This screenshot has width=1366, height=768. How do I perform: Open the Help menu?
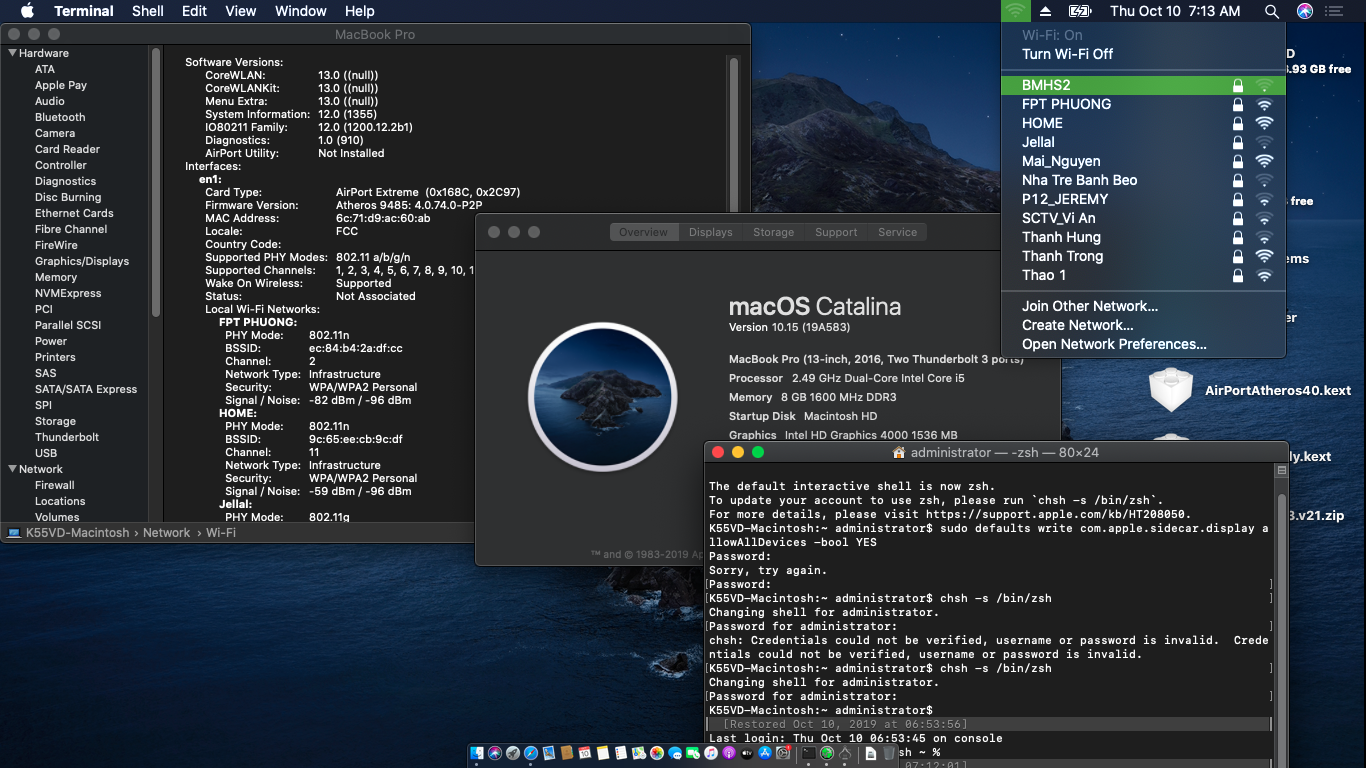click(x=359, y=11)
